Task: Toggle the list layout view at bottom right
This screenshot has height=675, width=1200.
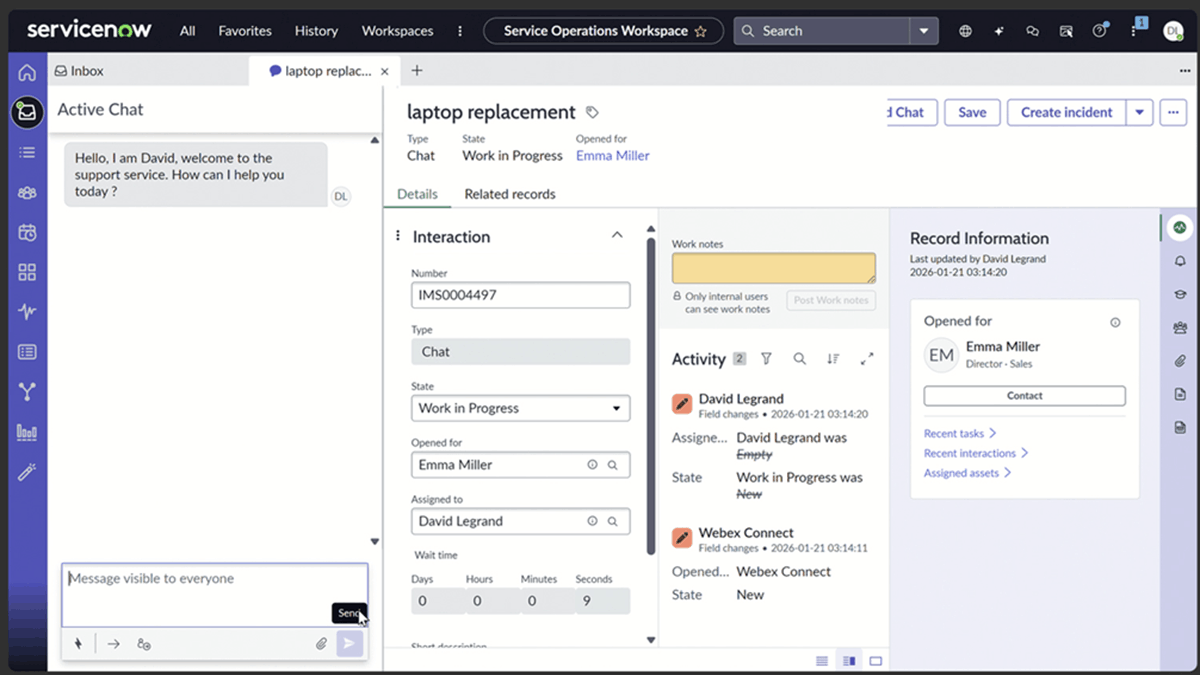Action: click(x=821, y=660)
